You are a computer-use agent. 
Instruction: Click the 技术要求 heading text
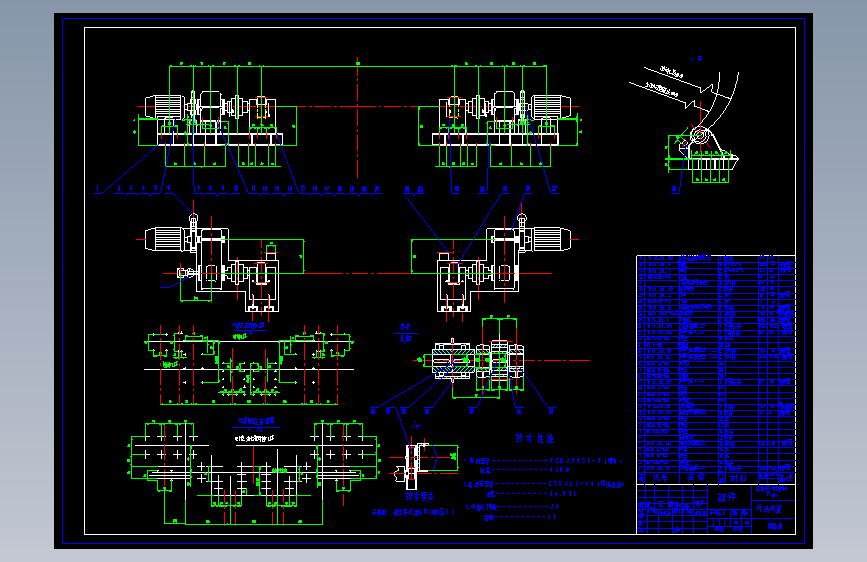(420, 497)
